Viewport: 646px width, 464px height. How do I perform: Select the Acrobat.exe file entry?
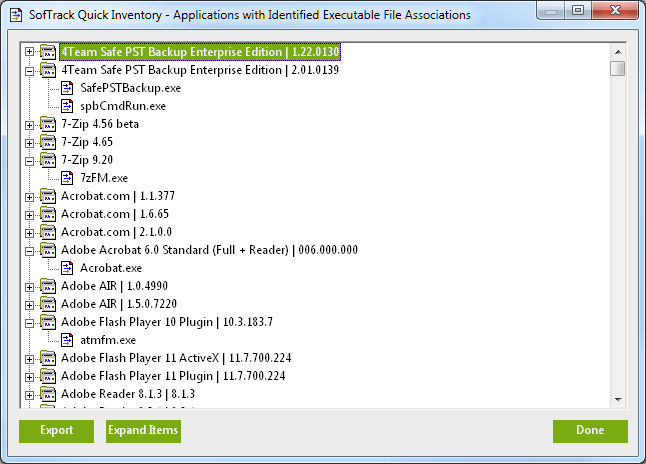coord(111,268)
